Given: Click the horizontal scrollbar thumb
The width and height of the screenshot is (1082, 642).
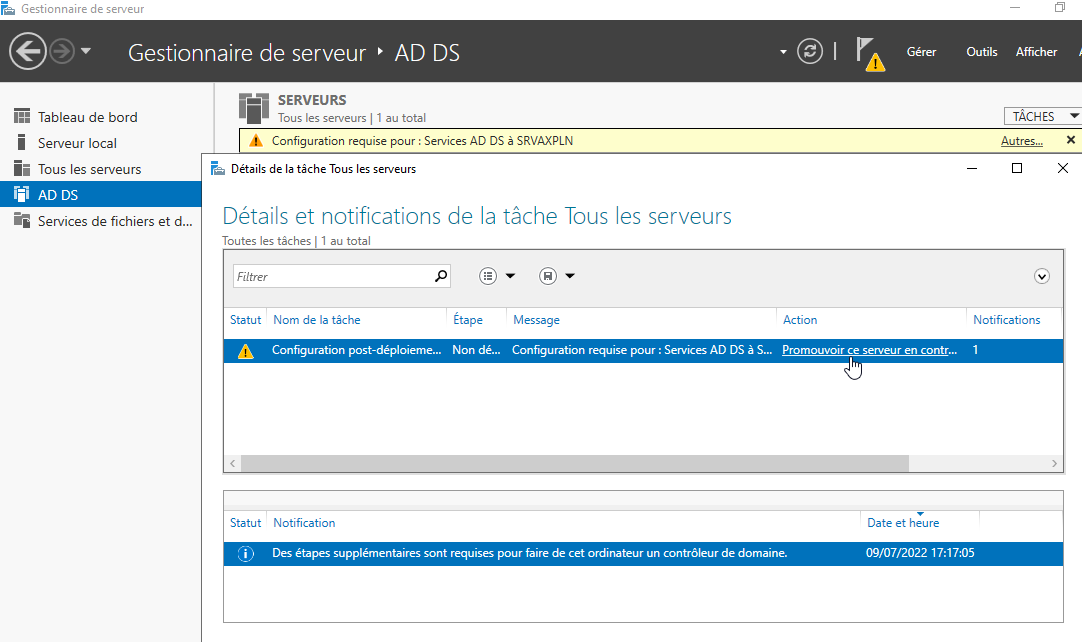Looking at the screenshot, I should tap(574, 463).
